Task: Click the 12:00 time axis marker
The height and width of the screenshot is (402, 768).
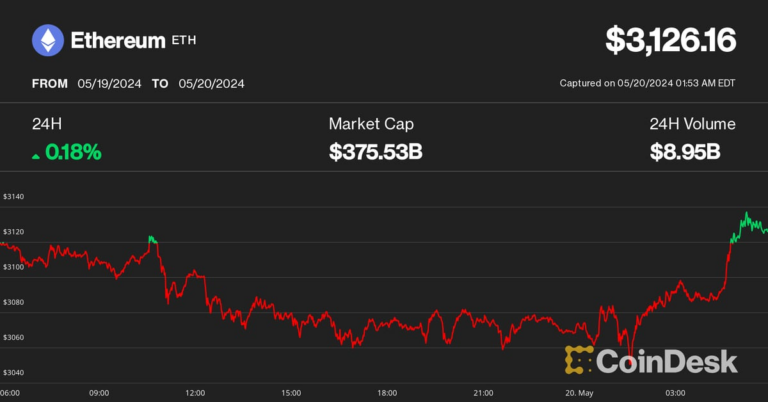Action: (195, 392)
